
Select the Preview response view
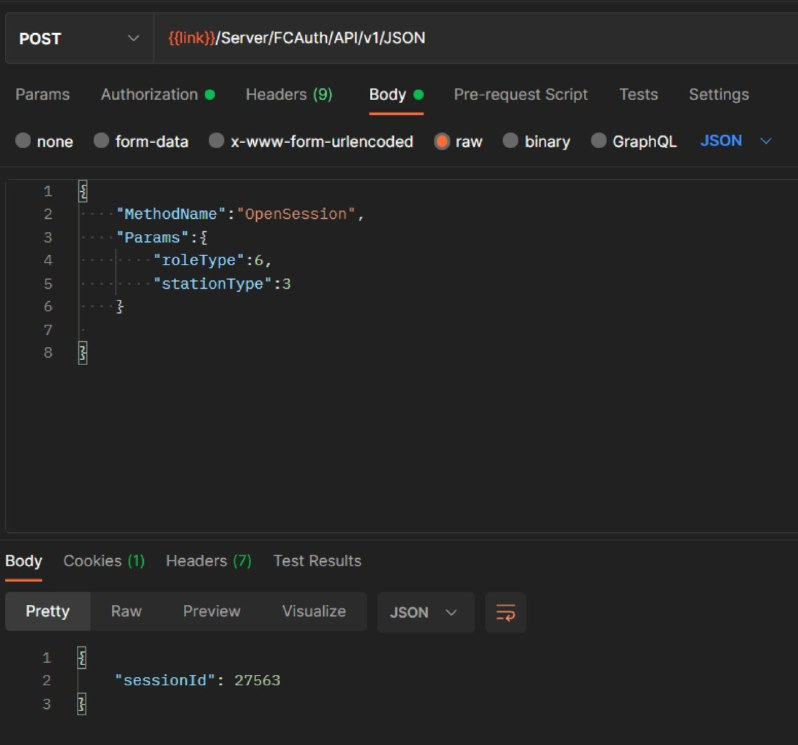coord(212,611)
